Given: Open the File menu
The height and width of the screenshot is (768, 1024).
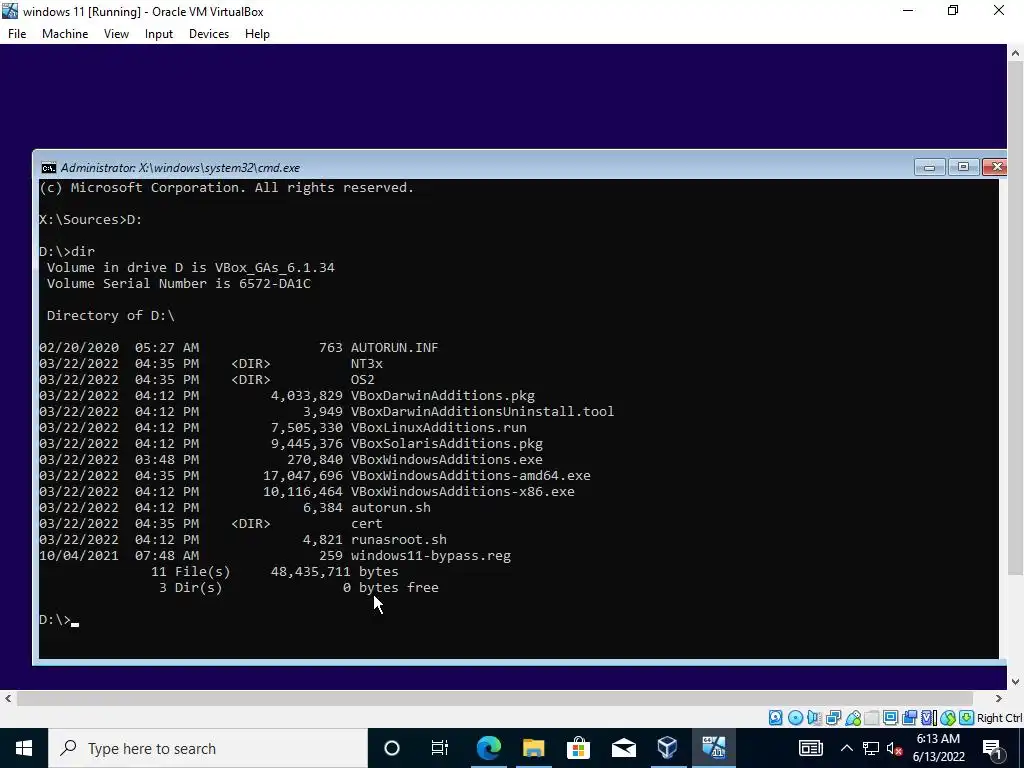Looking at the screenshot, I should [17, 34].
